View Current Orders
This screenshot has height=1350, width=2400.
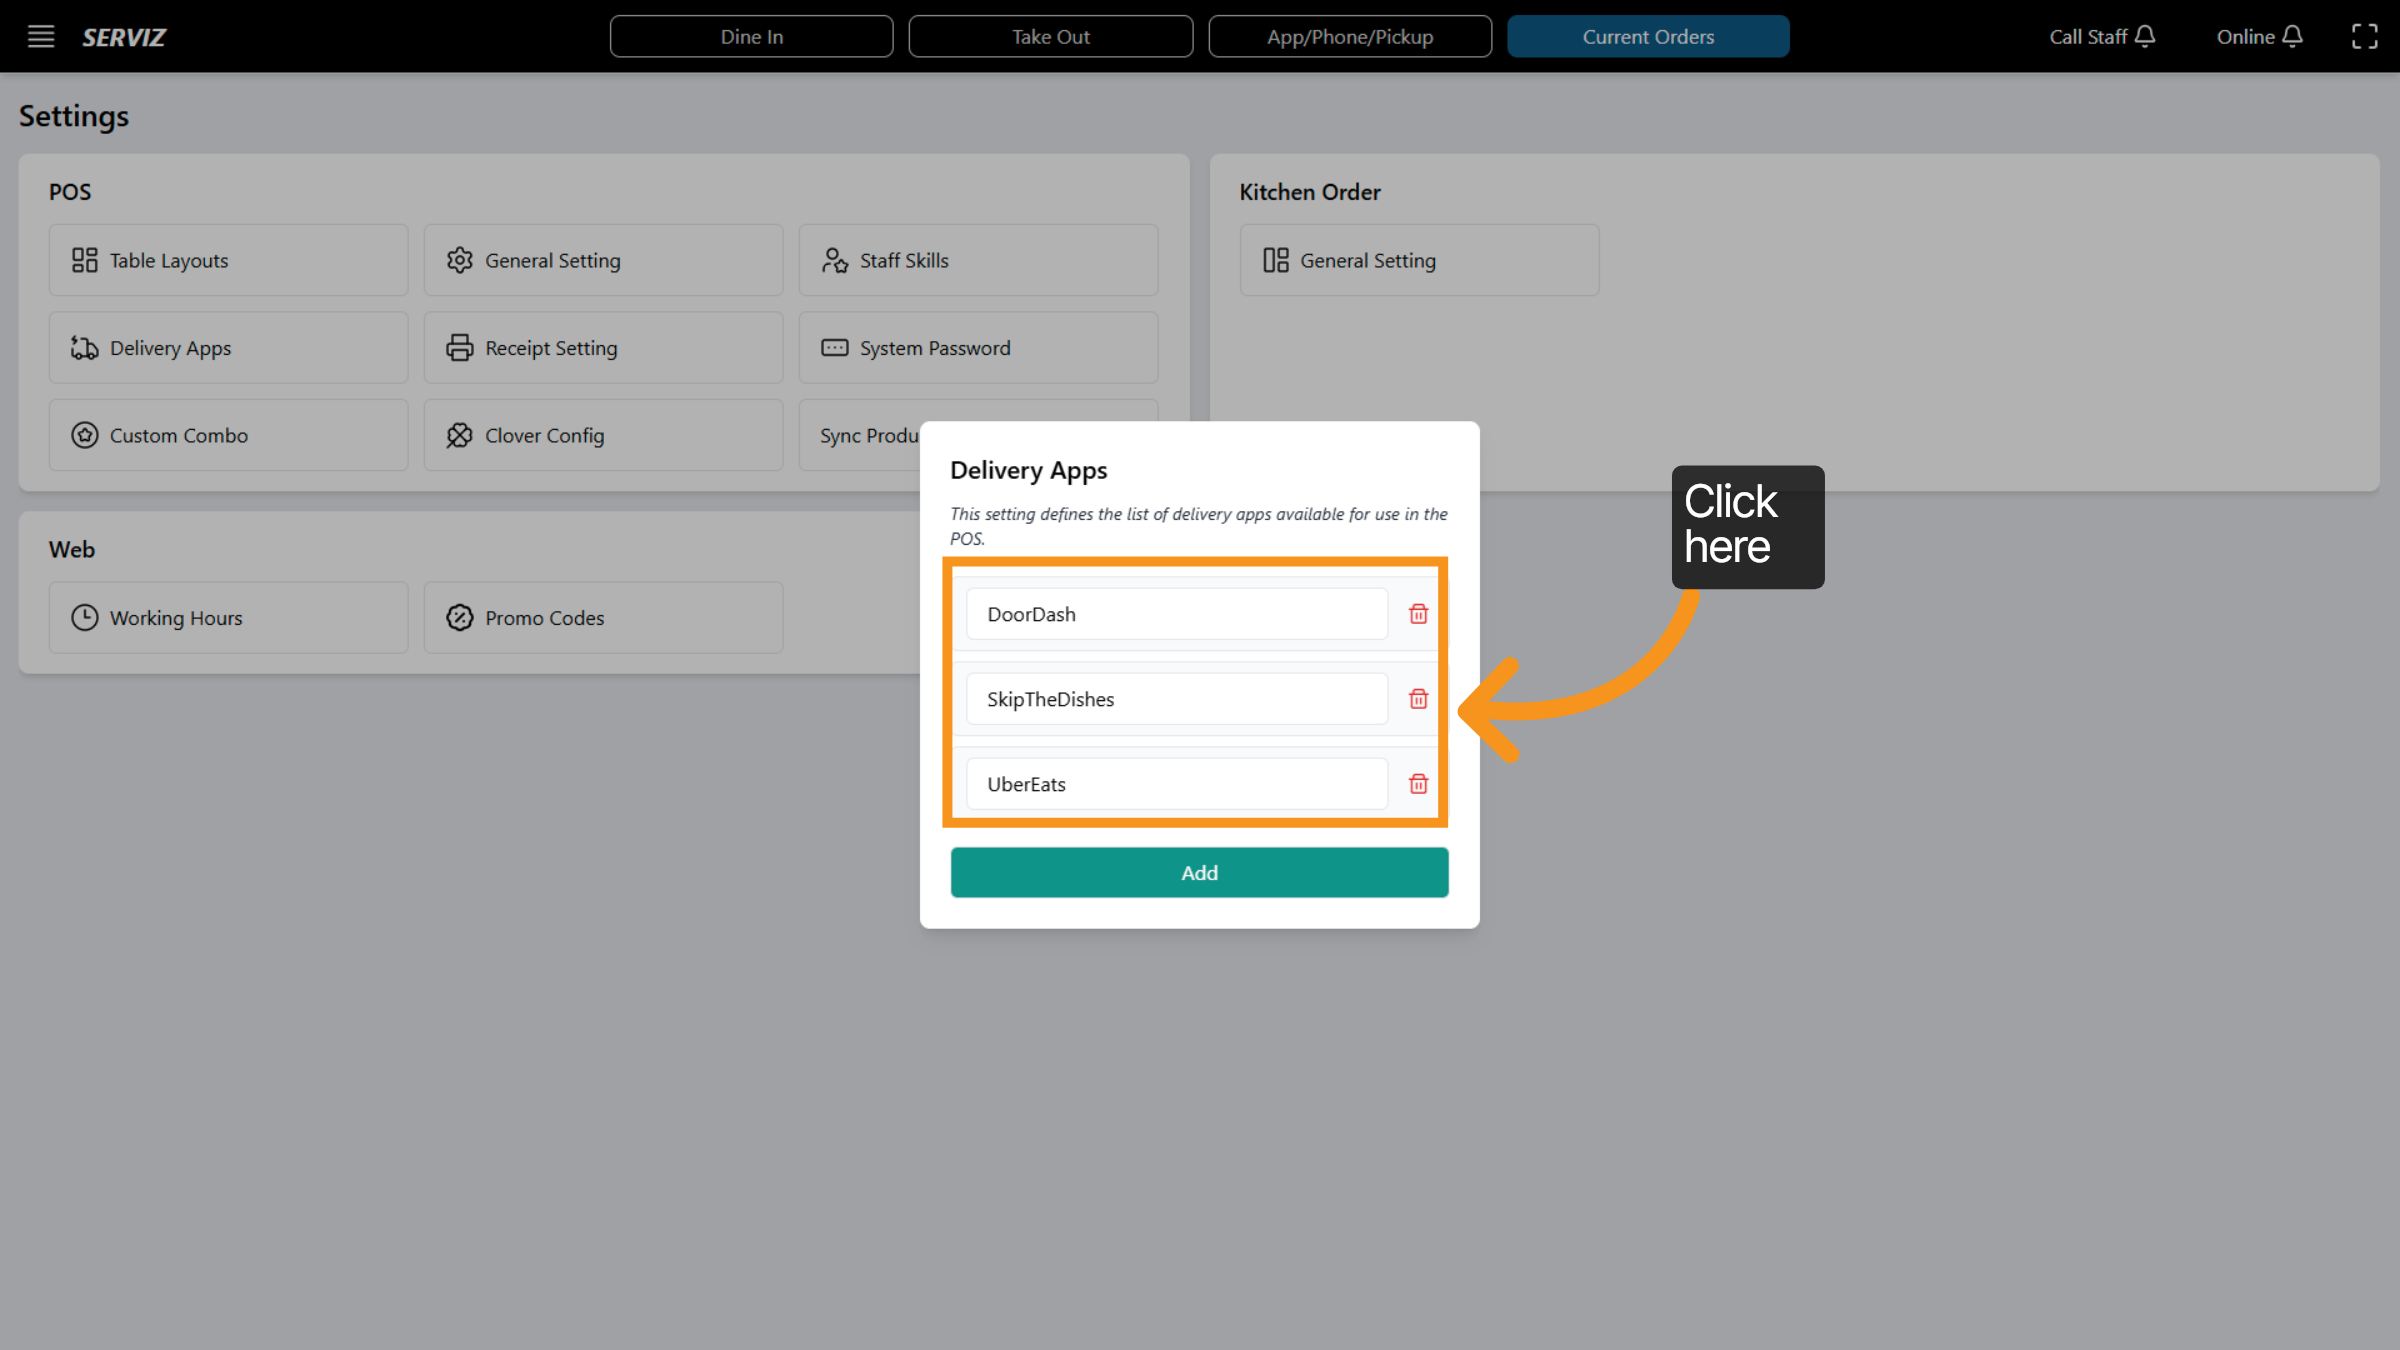(1648, 36)
